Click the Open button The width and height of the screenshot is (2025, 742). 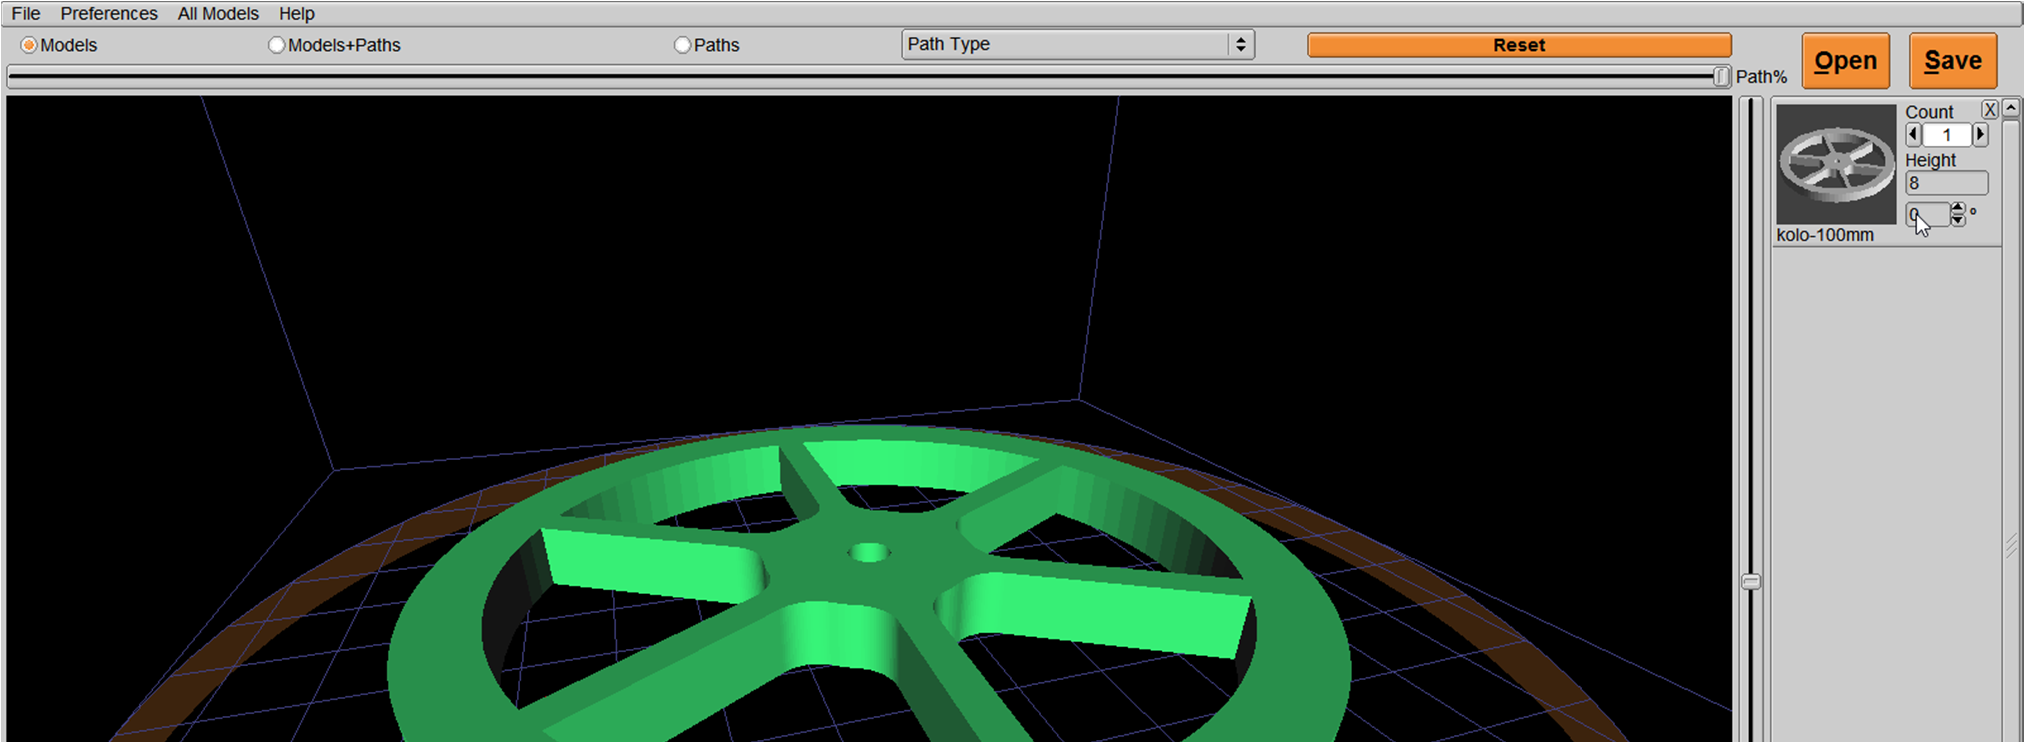1845,61
